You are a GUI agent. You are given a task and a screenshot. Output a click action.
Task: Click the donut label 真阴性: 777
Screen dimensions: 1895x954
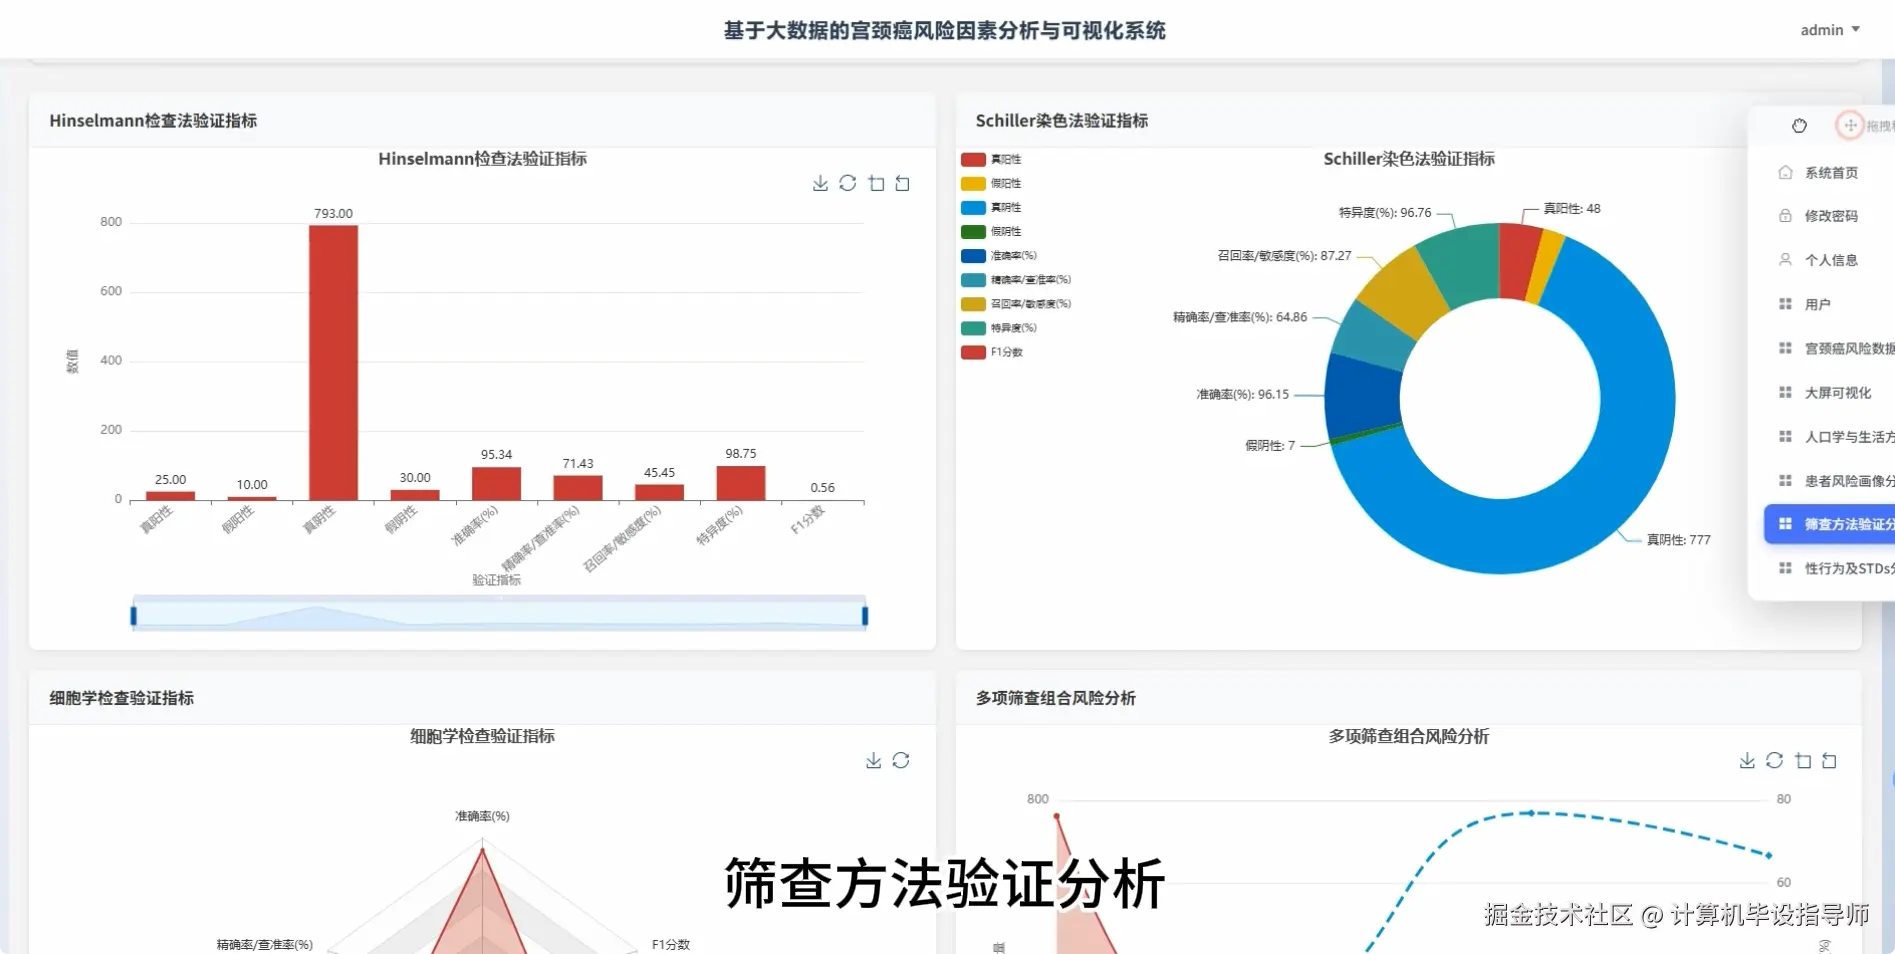(x=1679, y=540)
